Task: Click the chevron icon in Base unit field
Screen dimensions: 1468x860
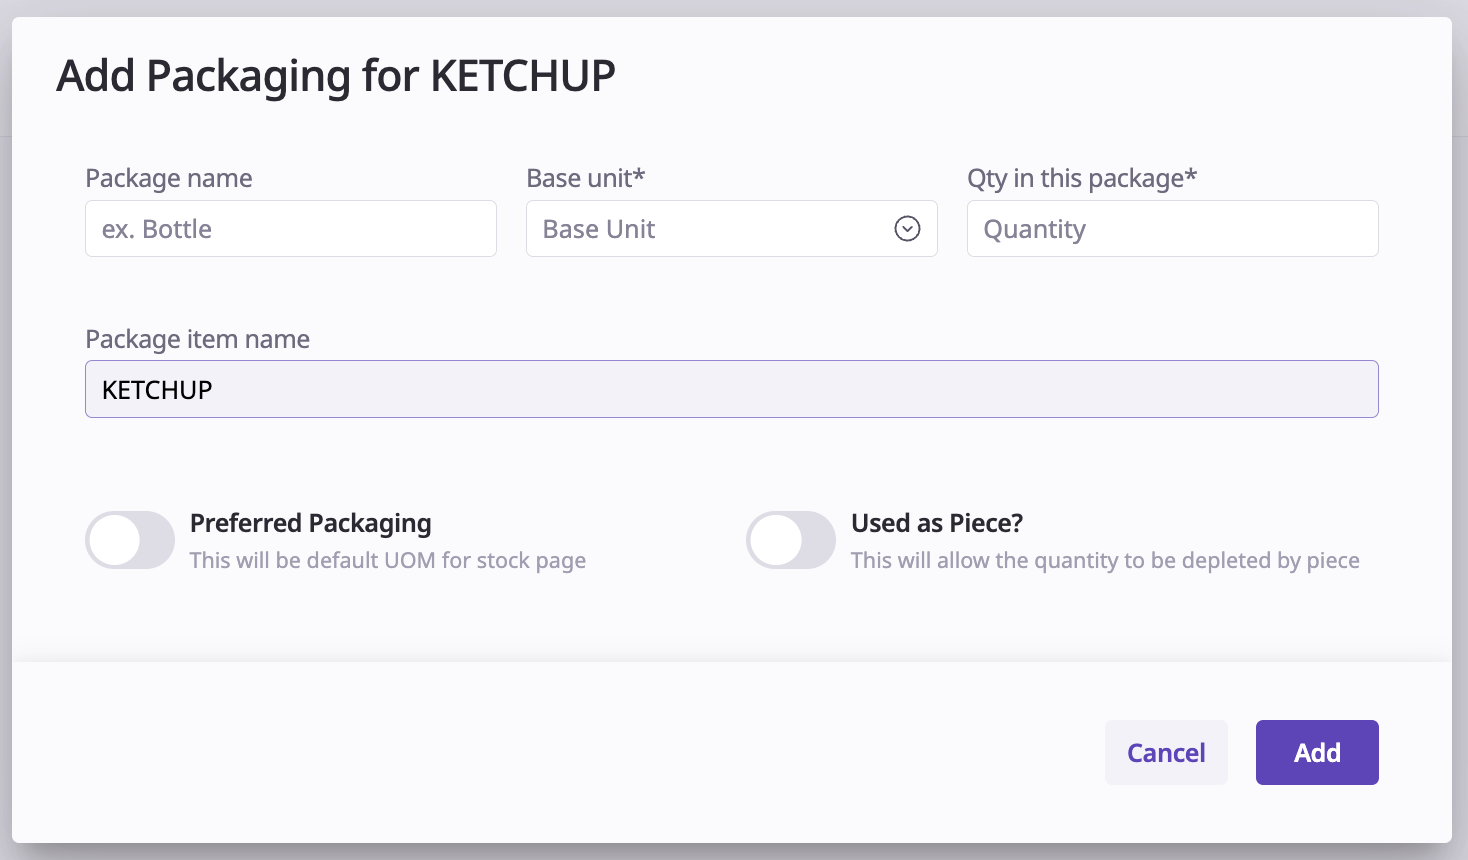Action: point(907,229)
